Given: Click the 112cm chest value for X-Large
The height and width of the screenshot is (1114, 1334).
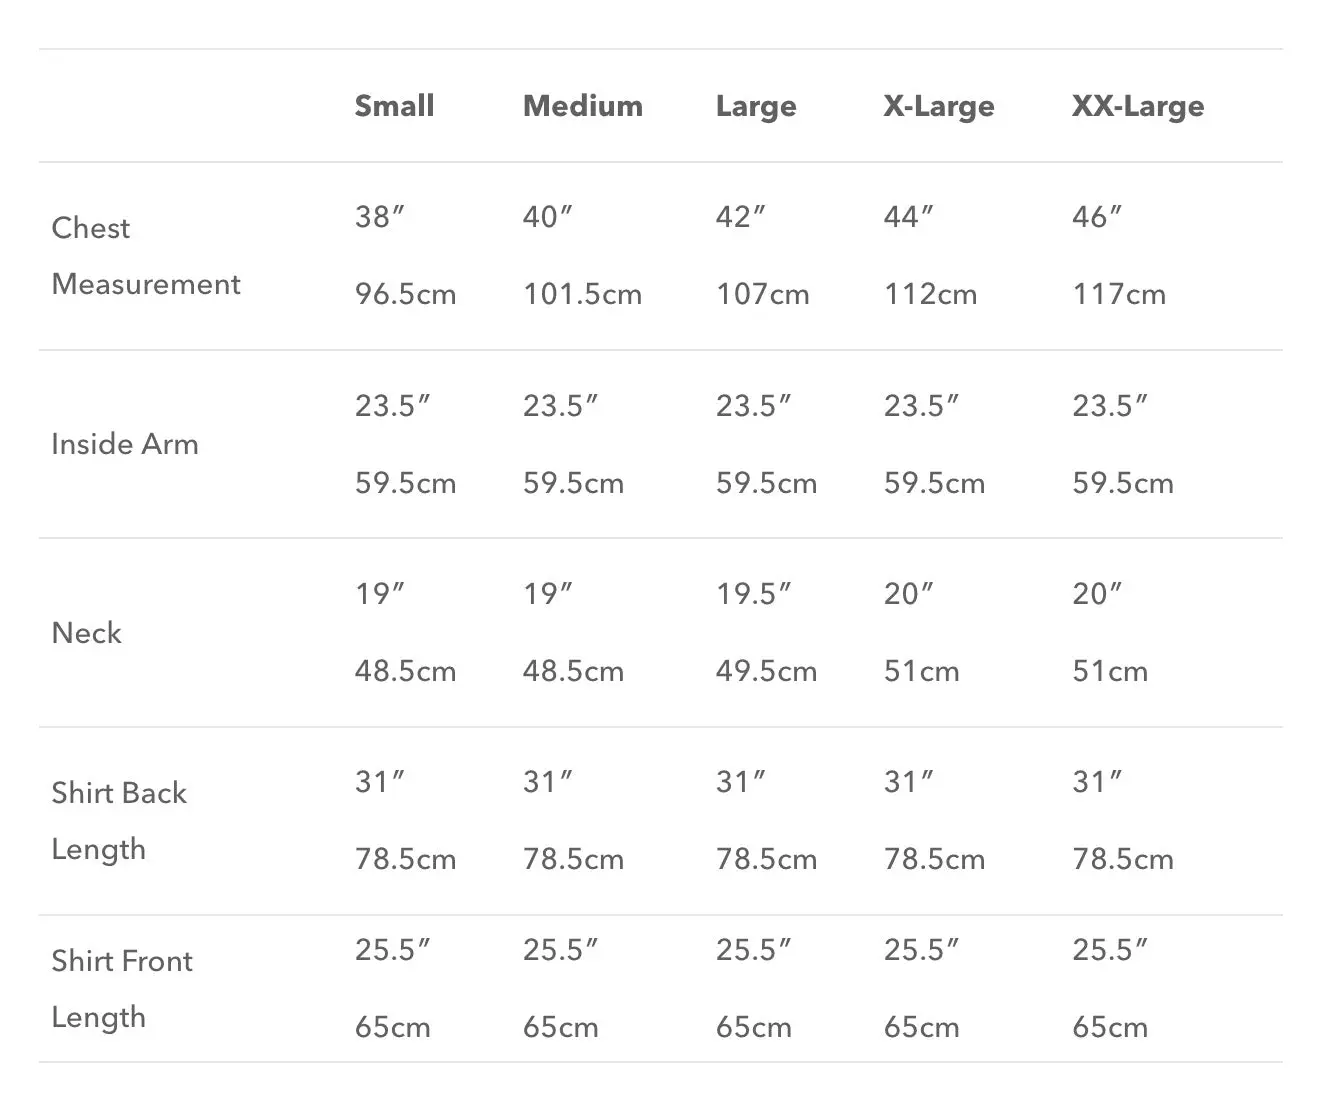Looking at the screenshot, I should 930,295.
